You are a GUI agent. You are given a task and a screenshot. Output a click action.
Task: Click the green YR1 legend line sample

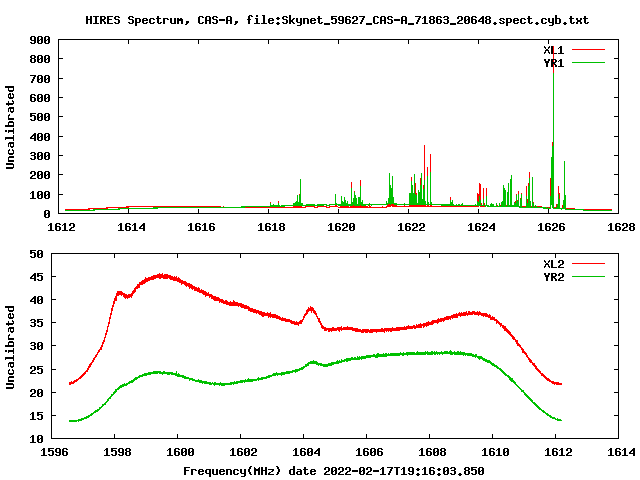click(x=588, y=63)
